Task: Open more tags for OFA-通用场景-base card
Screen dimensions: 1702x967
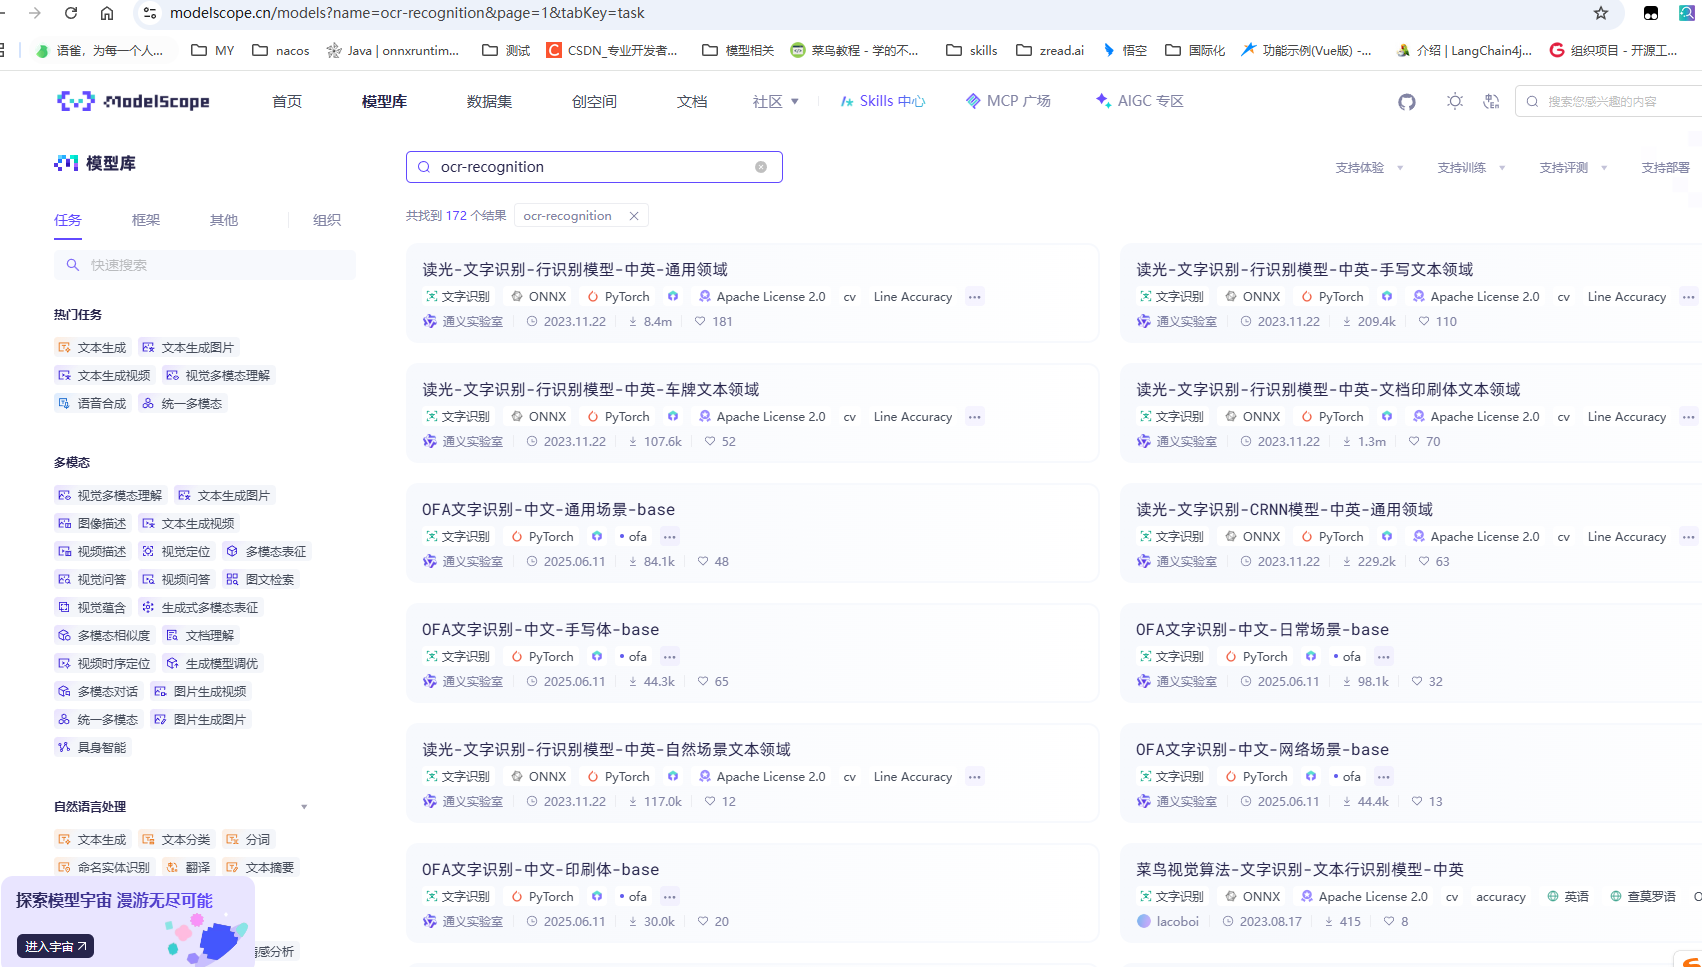Action: 669,537
